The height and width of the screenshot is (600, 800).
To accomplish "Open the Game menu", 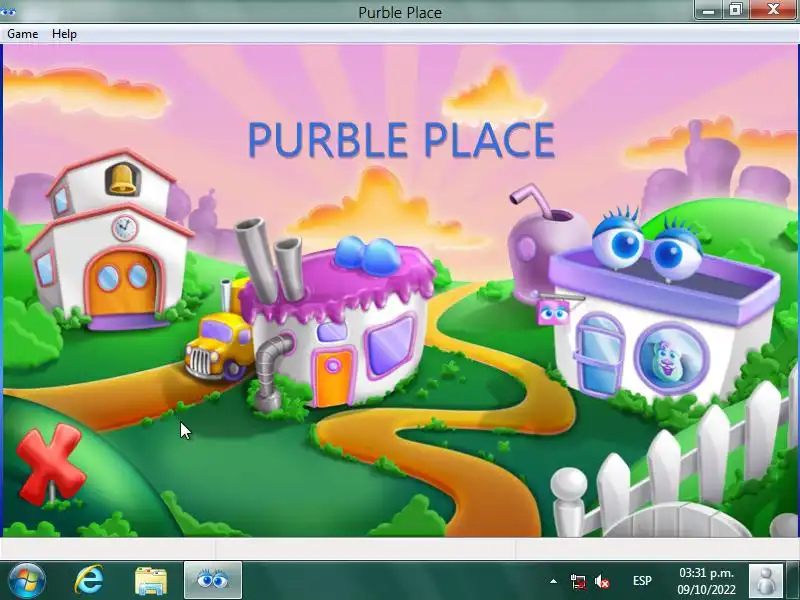I will (22, 34).
